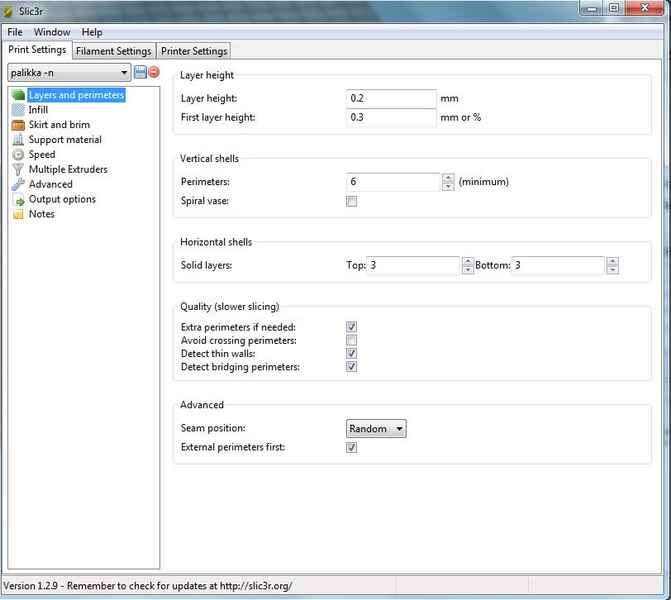Click the yellow Notes icon
This screenshot has height=600, width=671.
tap(18, 214)
